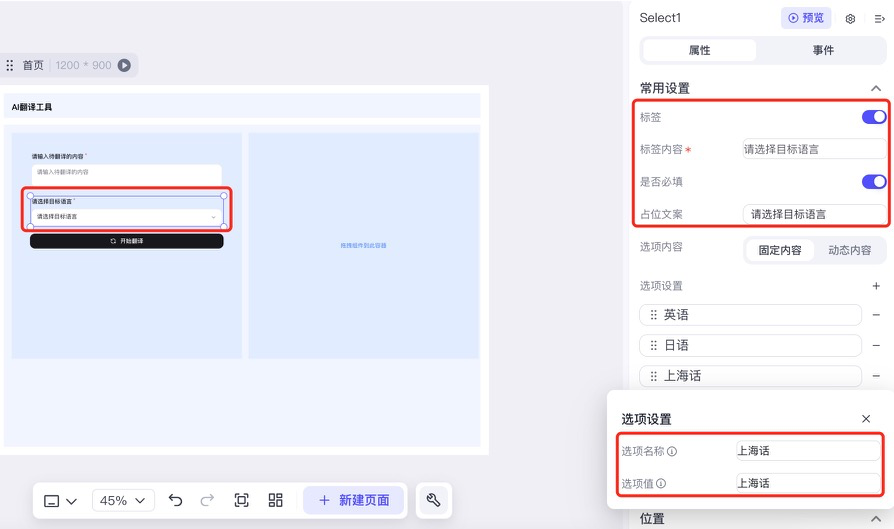Open the grid view icon in the bottom toolbar
Screen dimensions: 894x529
click(275, 500)
